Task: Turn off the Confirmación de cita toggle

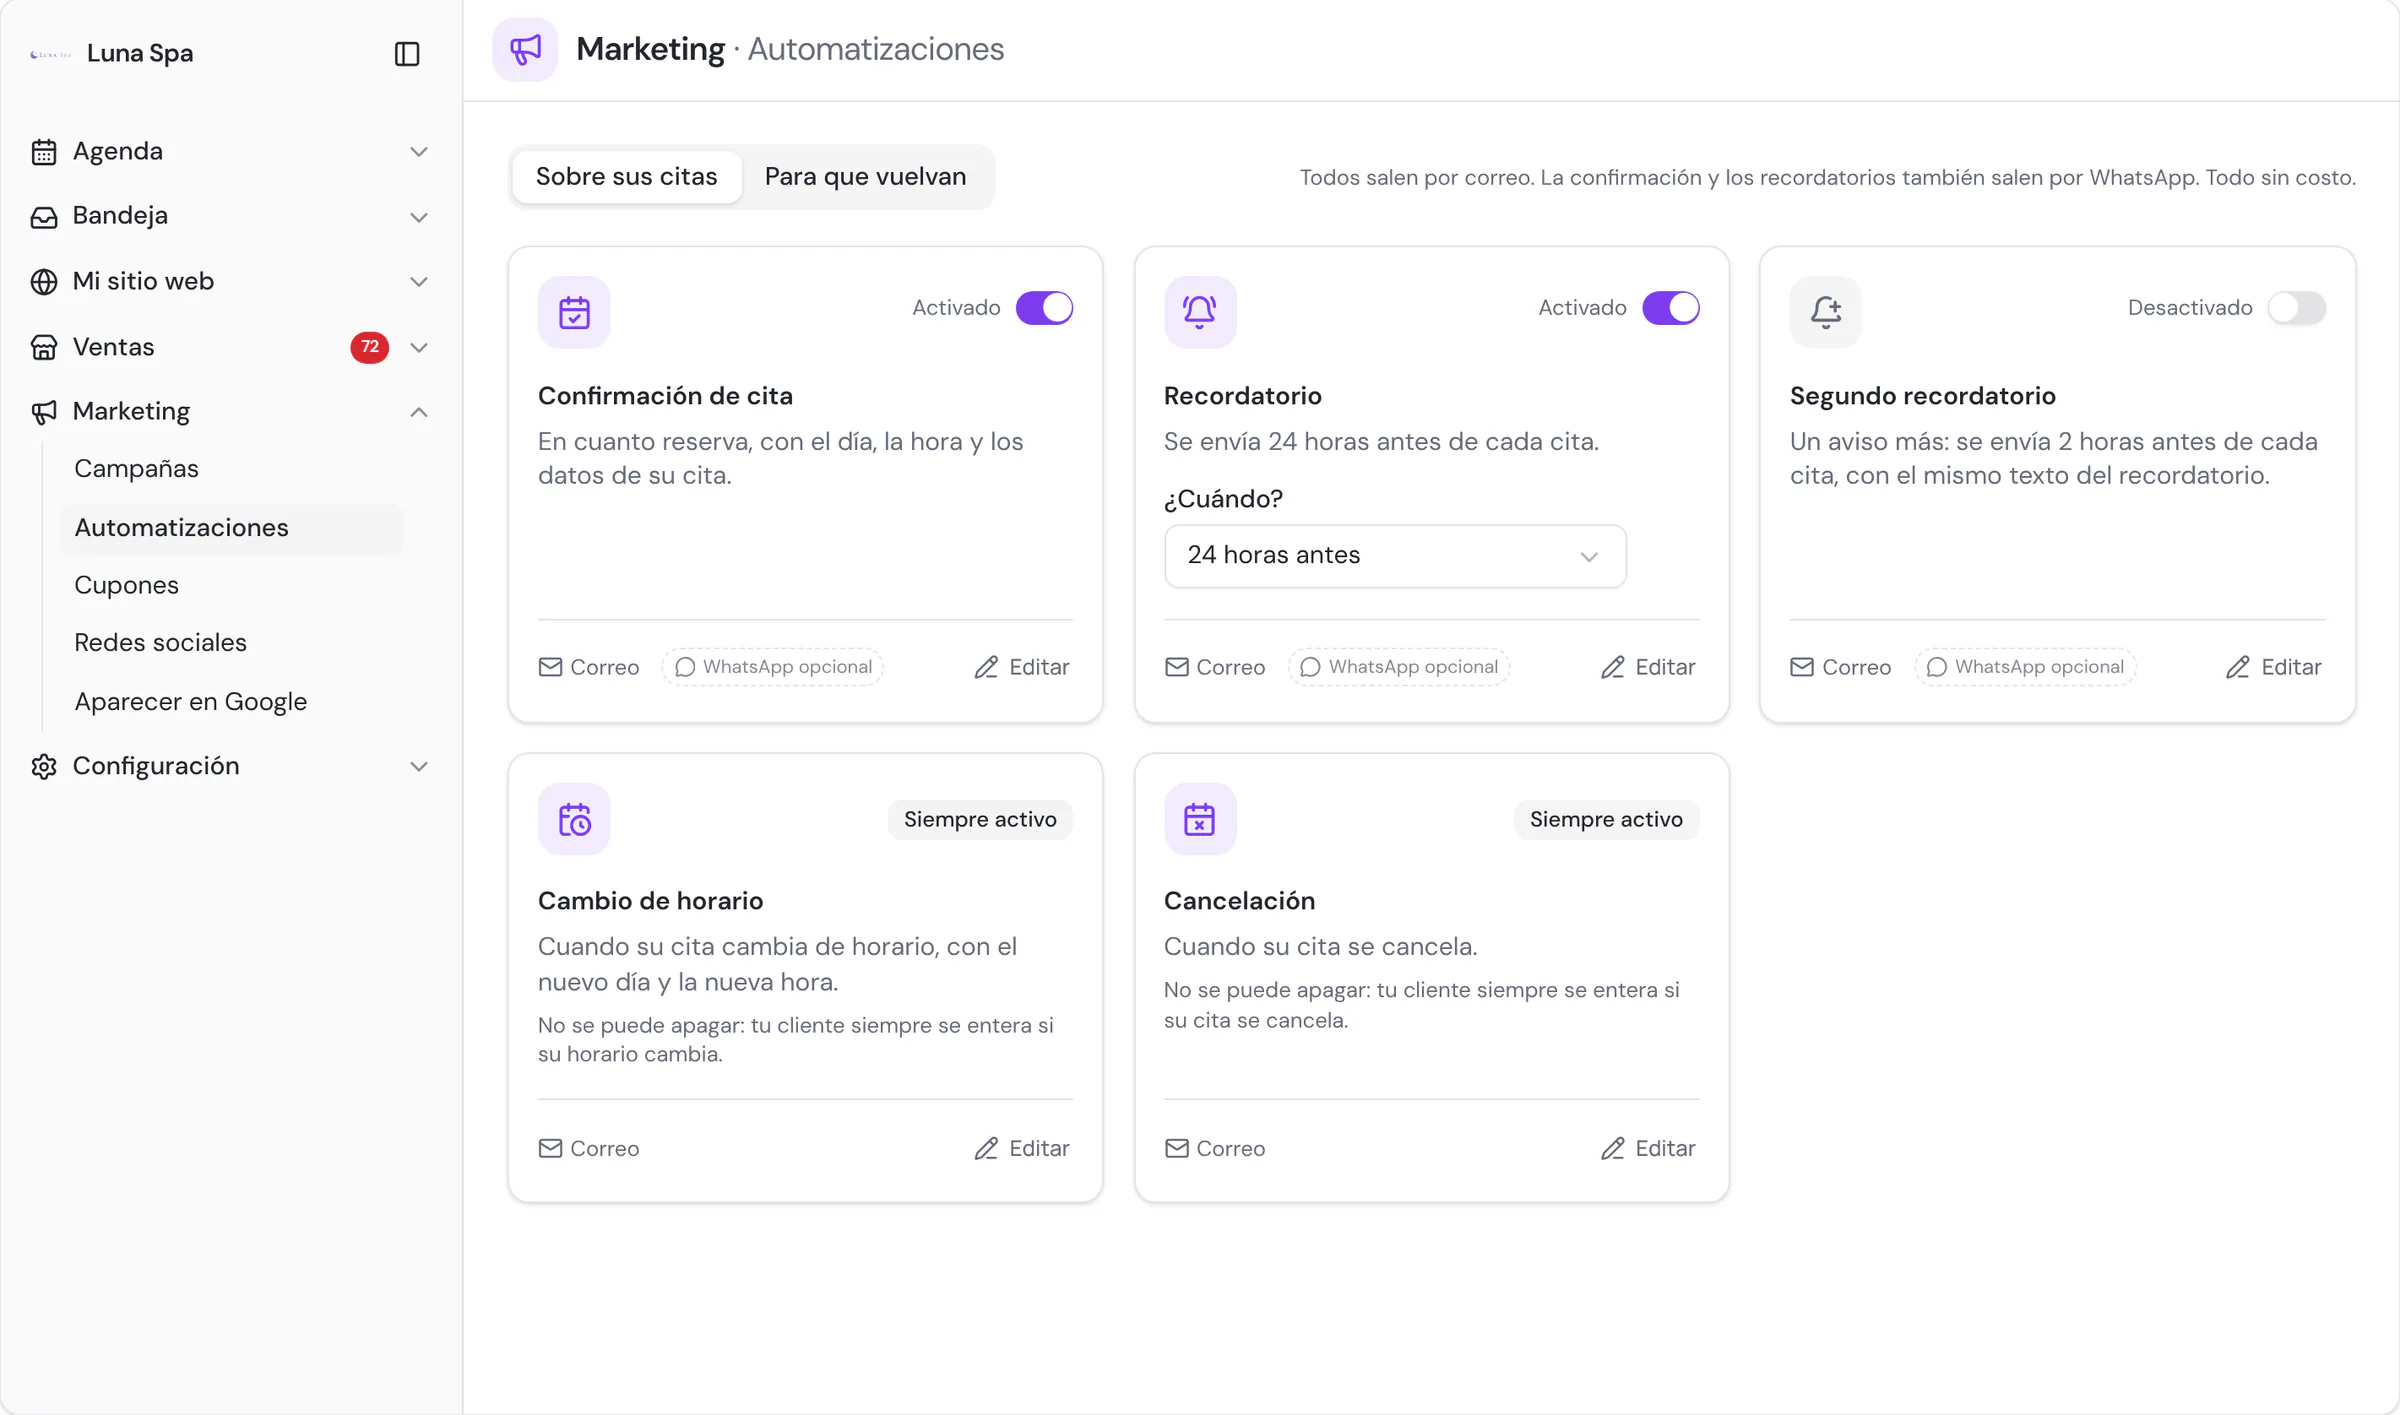Action: [1044, 308]
